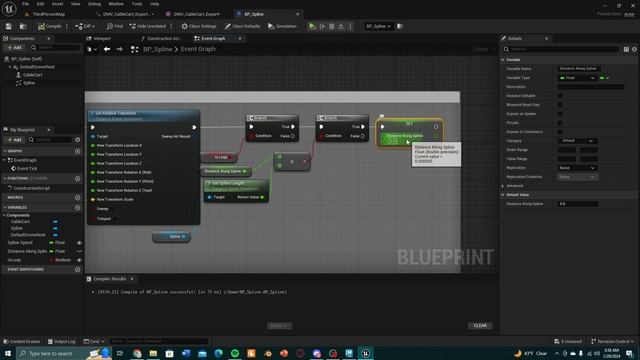The height and width of the screenshot is (360, 640).
Task: Add a new component with Add button
Action: (15, 48)
